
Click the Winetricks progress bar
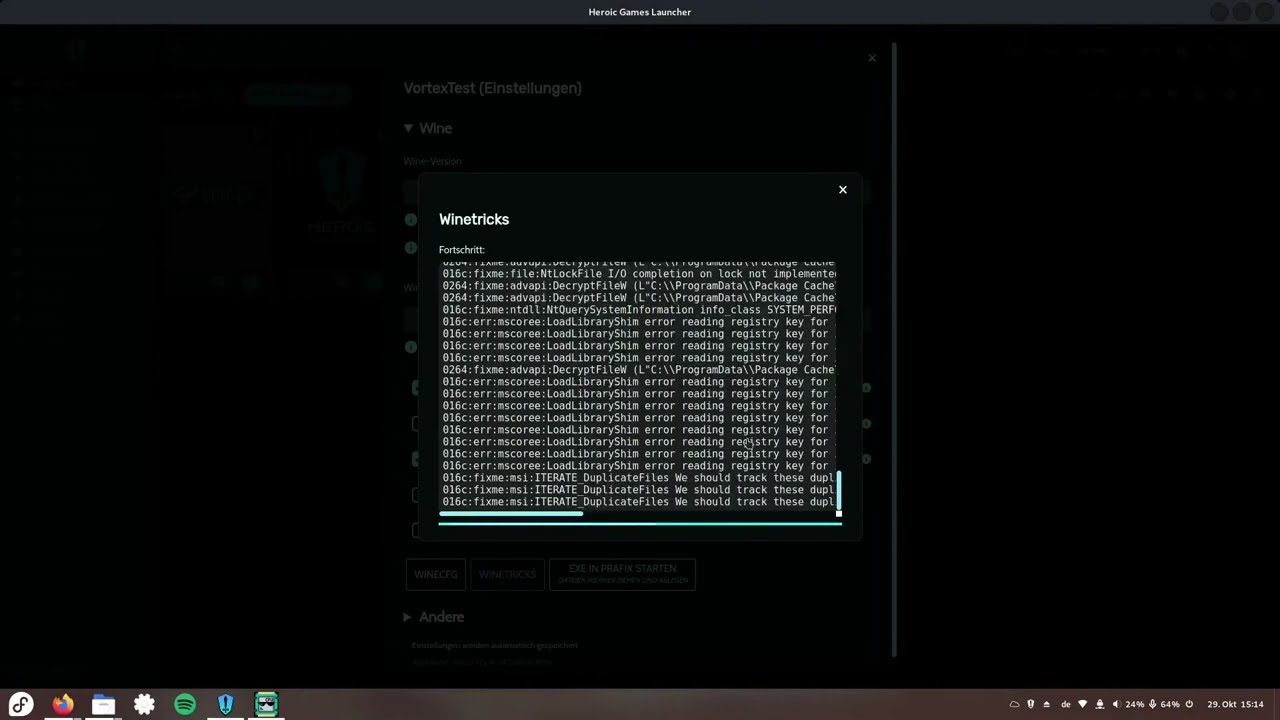click(x=640, y=522)
